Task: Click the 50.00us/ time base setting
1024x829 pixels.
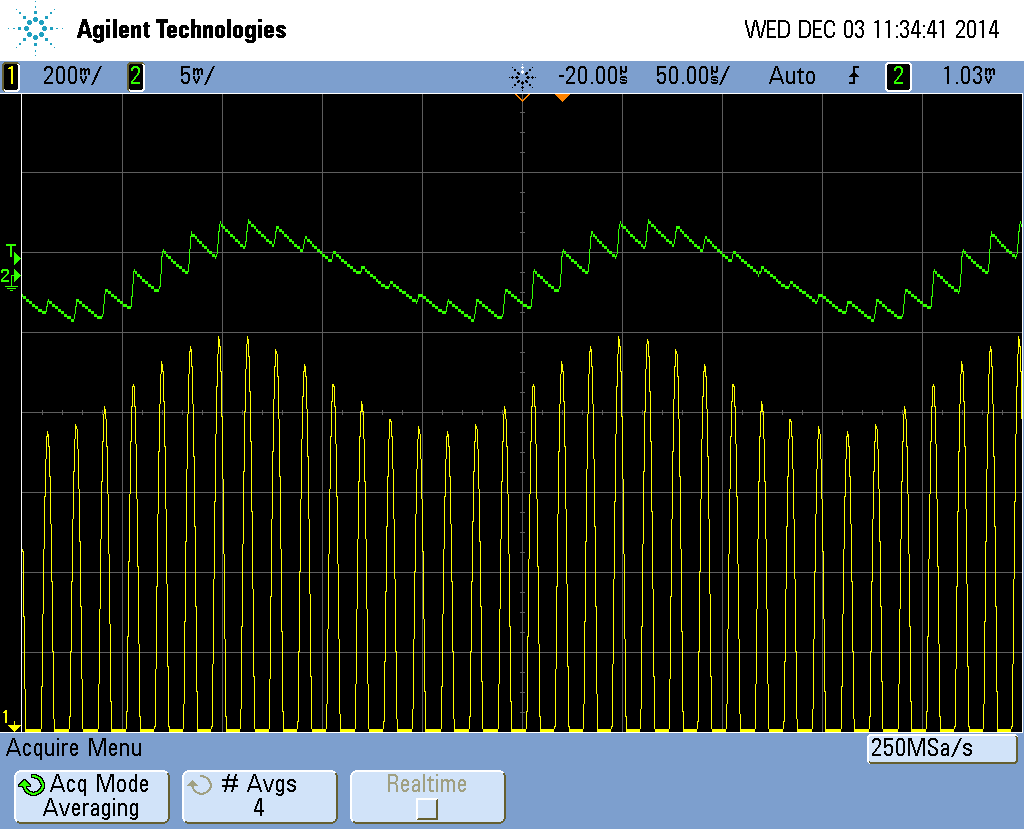Action: pos(692,76)
